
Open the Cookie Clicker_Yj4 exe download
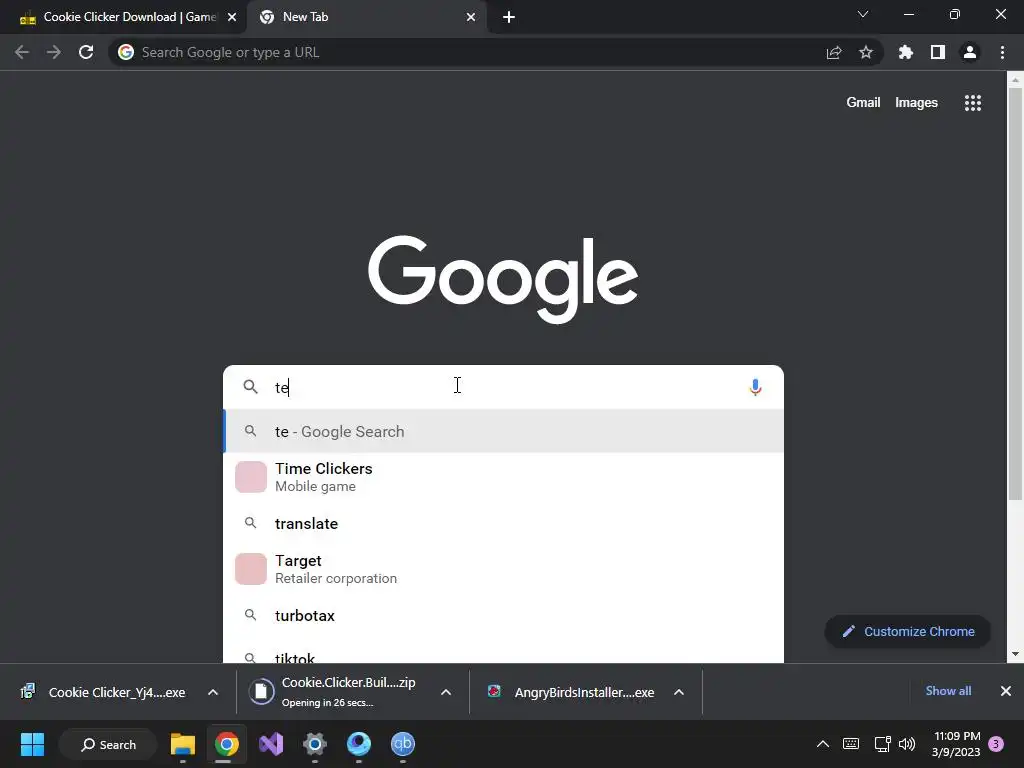pos(104,692)
